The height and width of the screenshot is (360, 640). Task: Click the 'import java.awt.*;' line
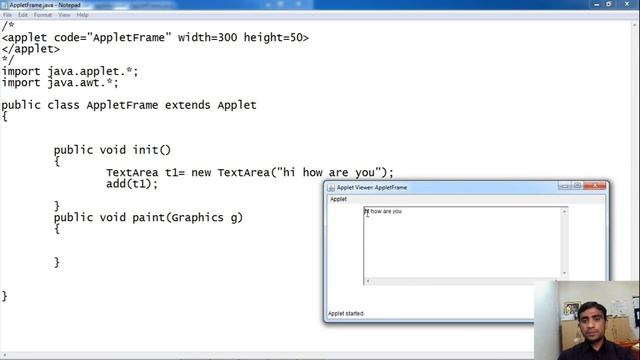coord(60,83)
